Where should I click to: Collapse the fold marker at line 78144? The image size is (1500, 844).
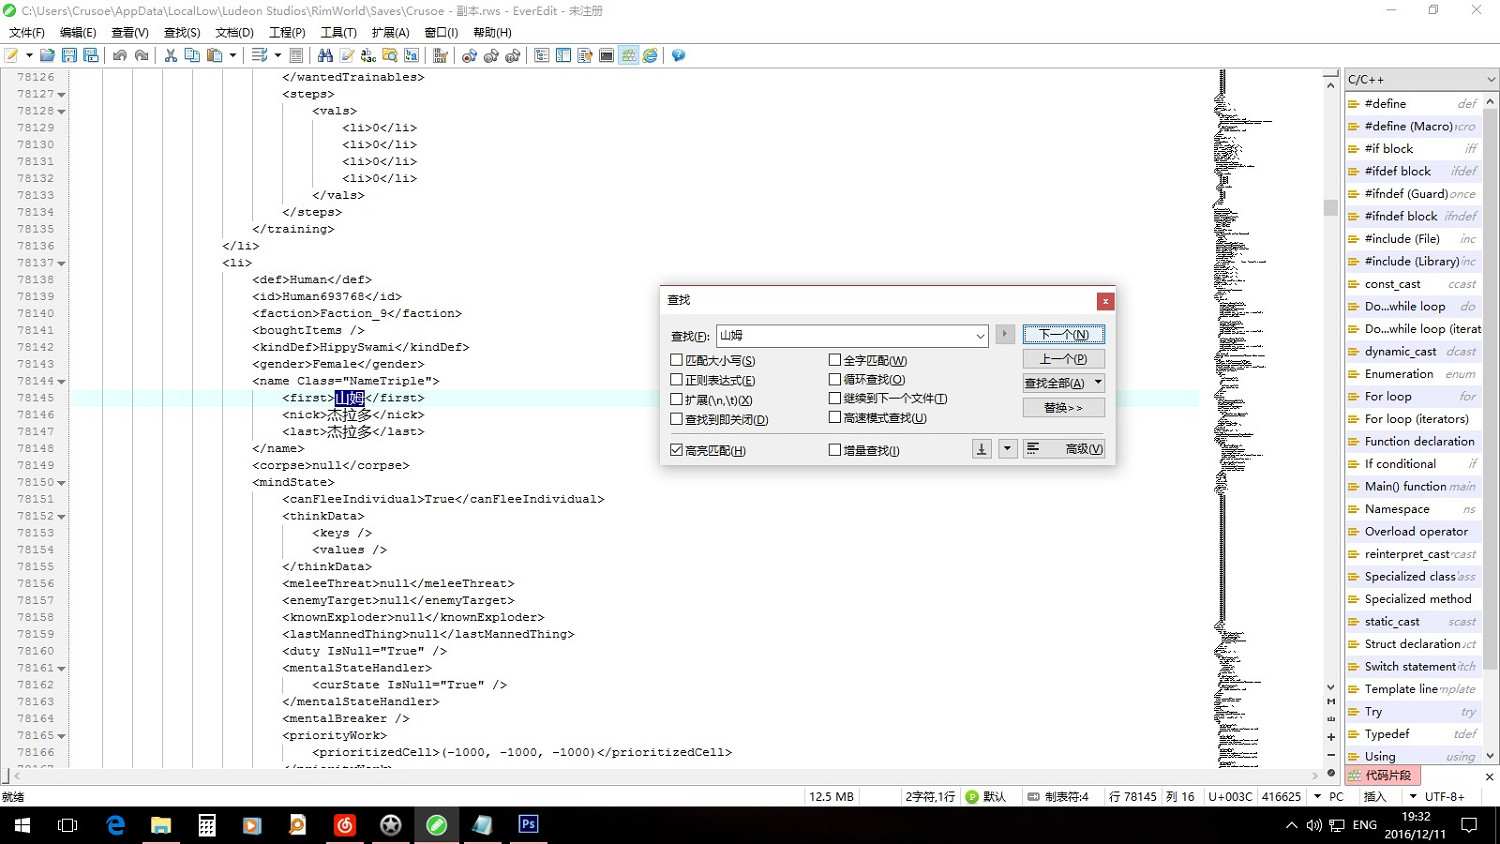(x=62, y=382)
